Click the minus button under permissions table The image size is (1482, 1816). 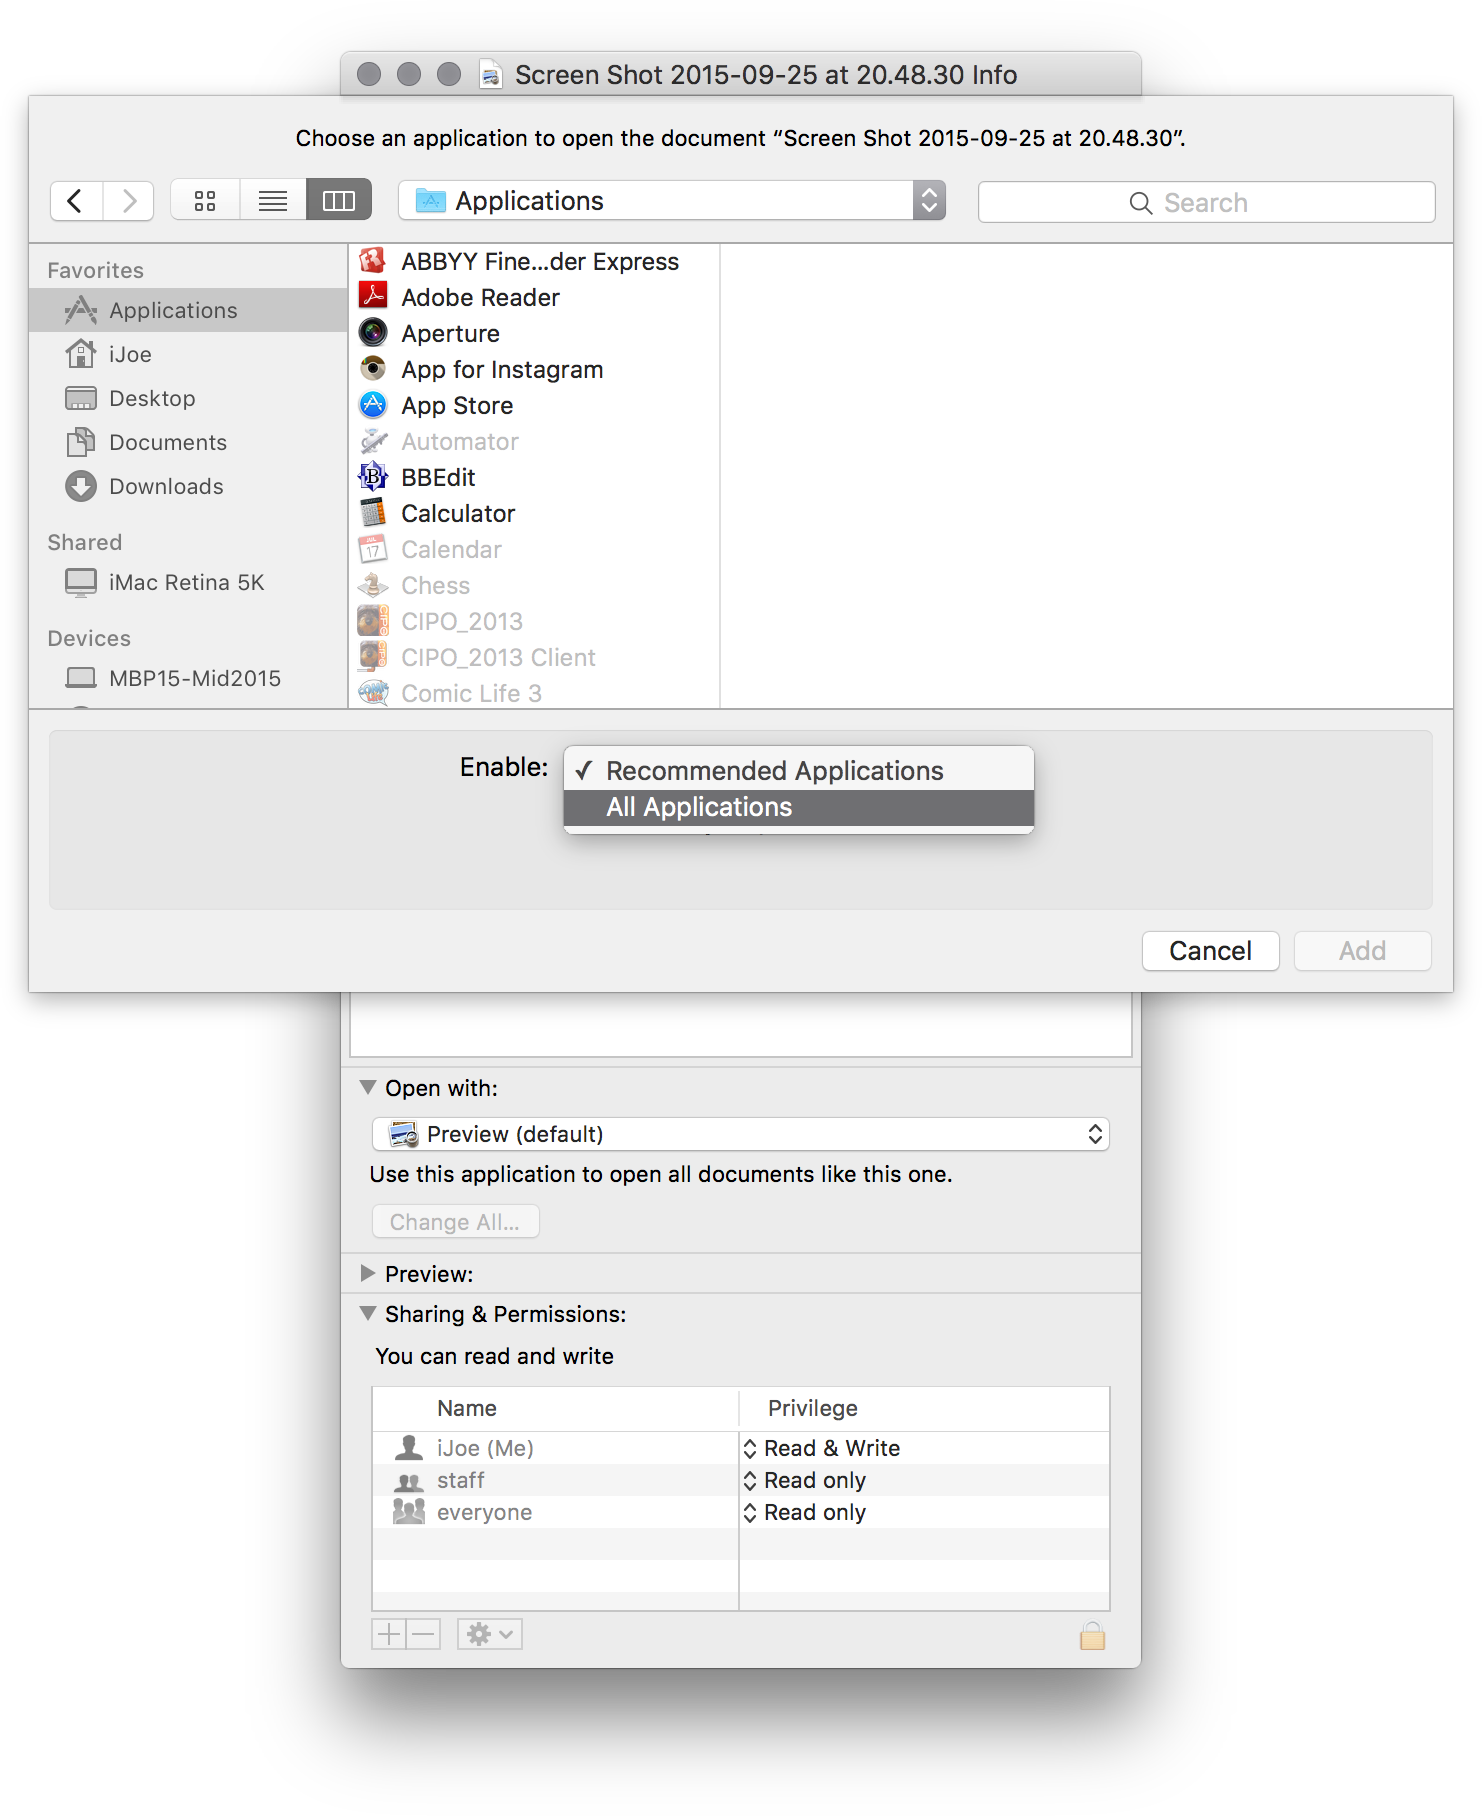coord(424,1635)
